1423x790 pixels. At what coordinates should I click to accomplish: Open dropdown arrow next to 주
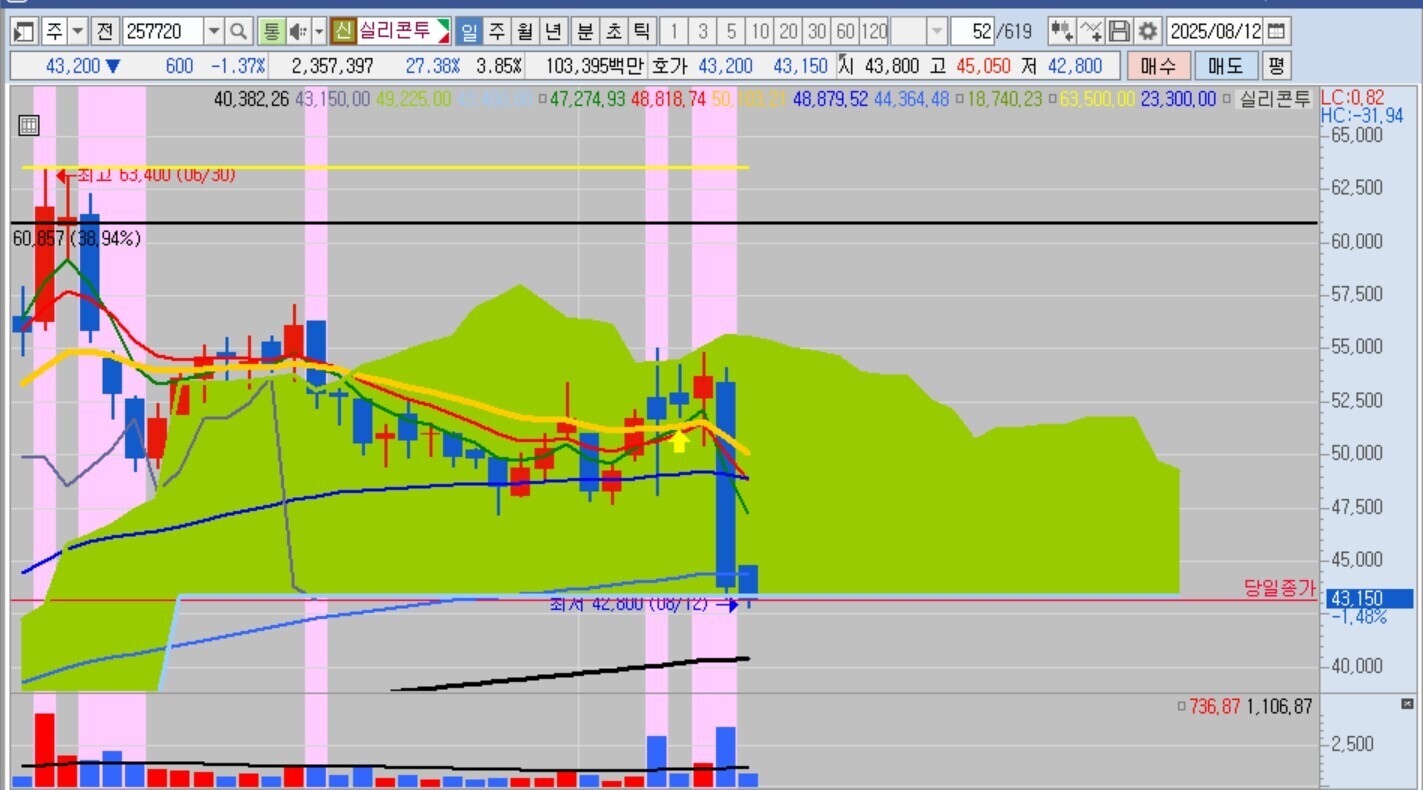coord(78,31)
